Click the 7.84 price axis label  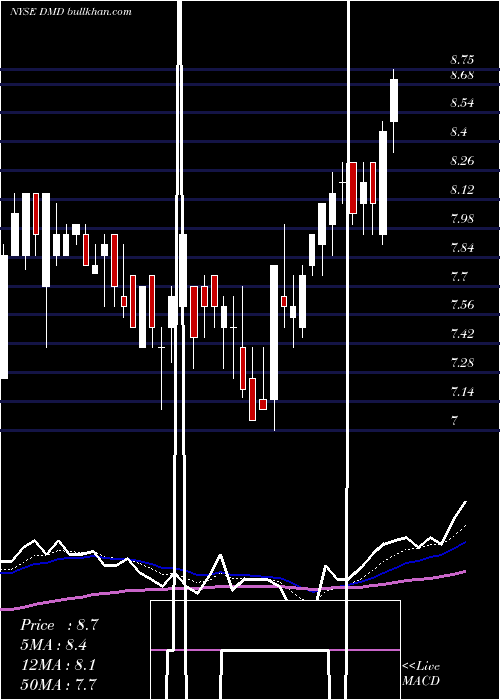462,248
